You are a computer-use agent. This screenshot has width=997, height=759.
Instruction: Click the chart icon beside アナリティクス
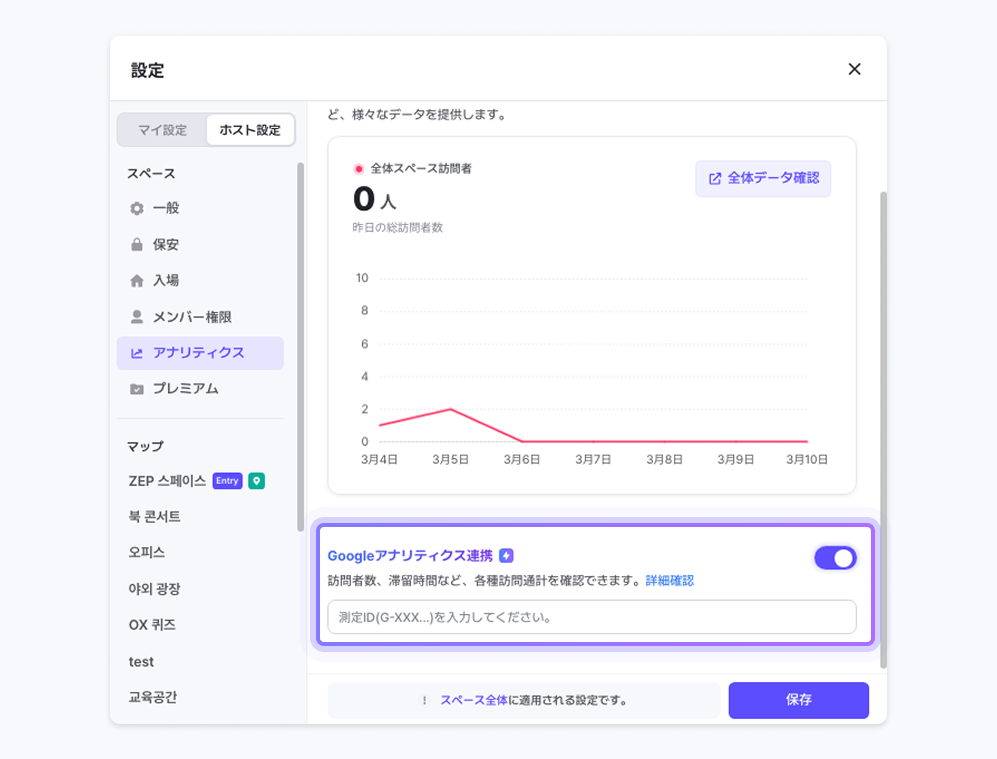(137, 353)
